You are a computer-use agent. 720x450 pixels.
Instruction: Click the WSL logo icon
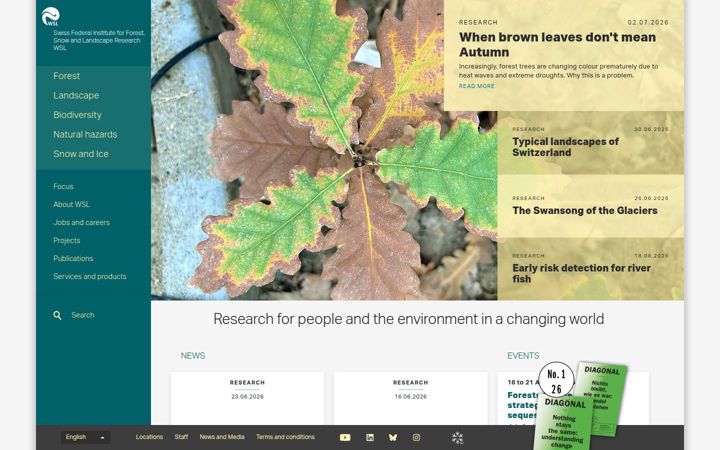coord(51,17)
